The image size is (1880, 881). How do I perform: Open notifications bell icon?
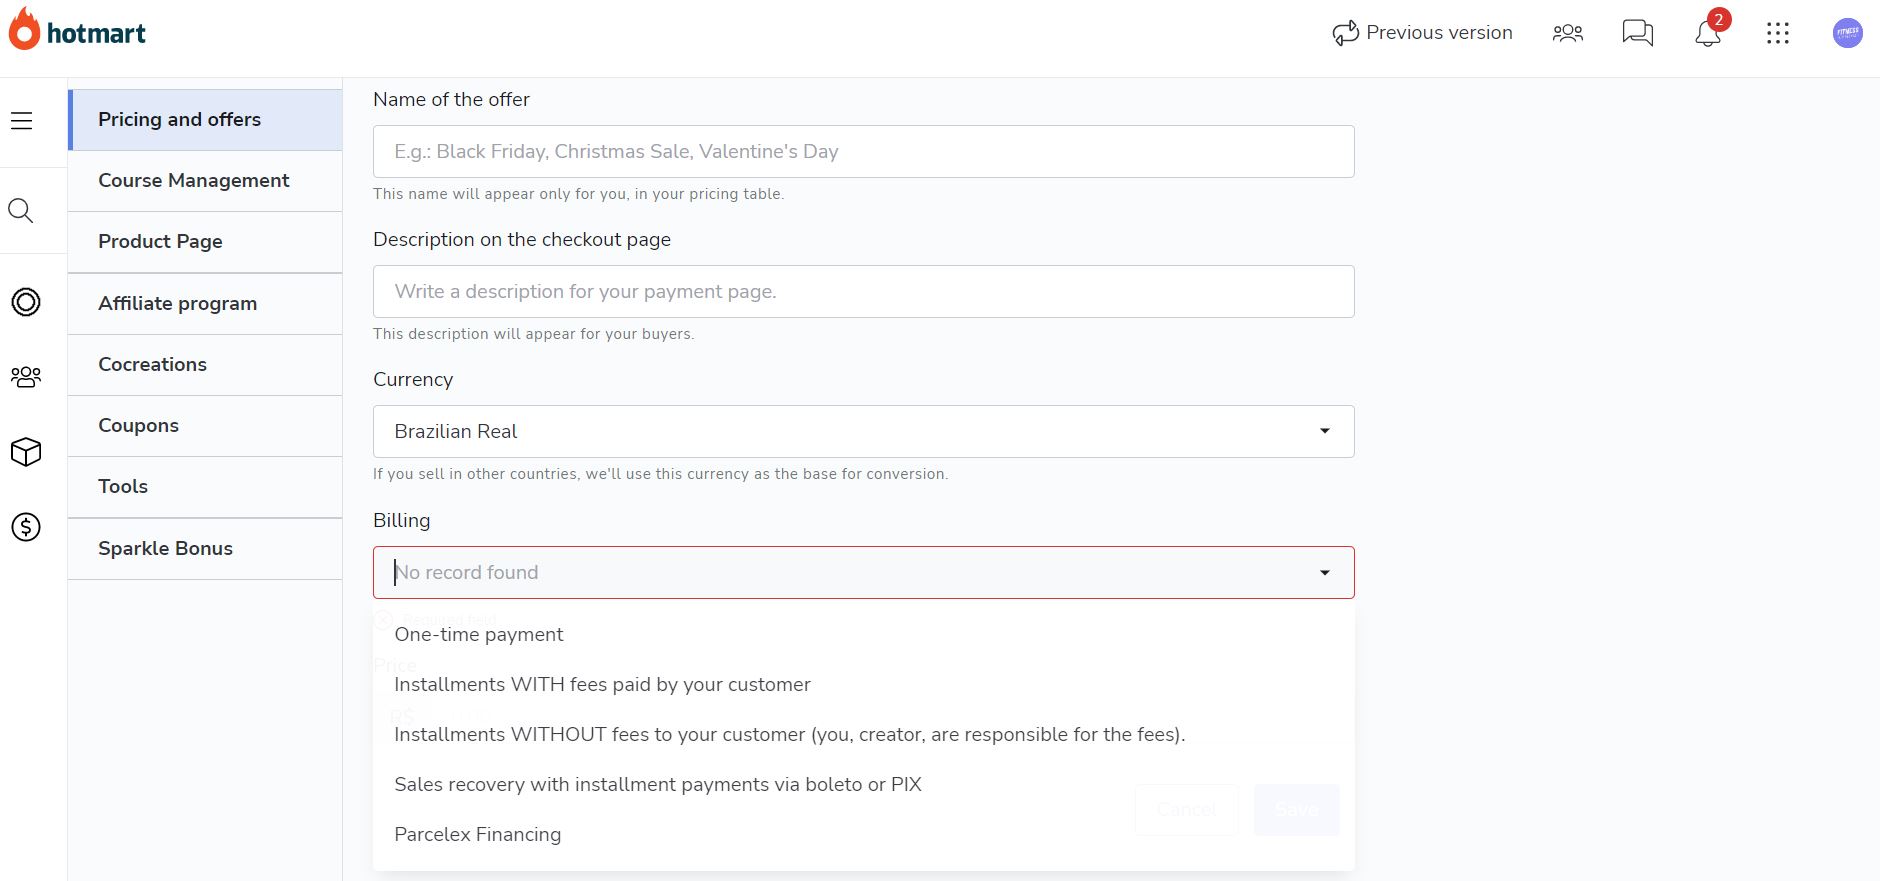tap(1708, 33)
